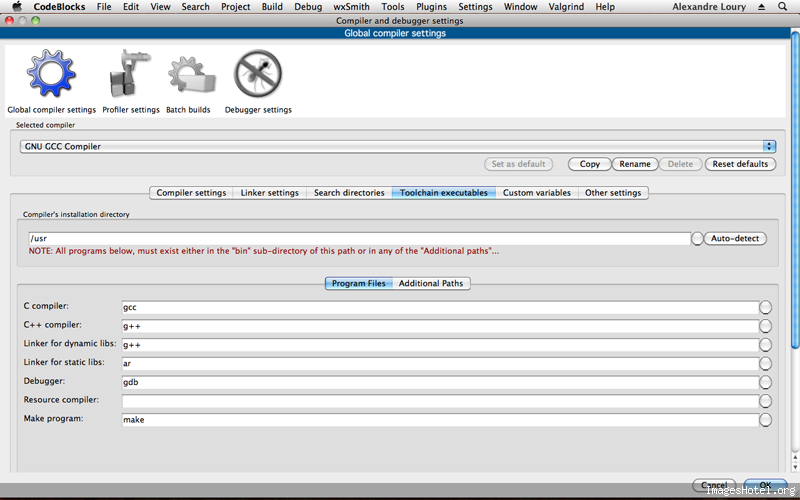The image size is (800, 500).
Task: Open the Project menu
Action: (x=235, y=7)
